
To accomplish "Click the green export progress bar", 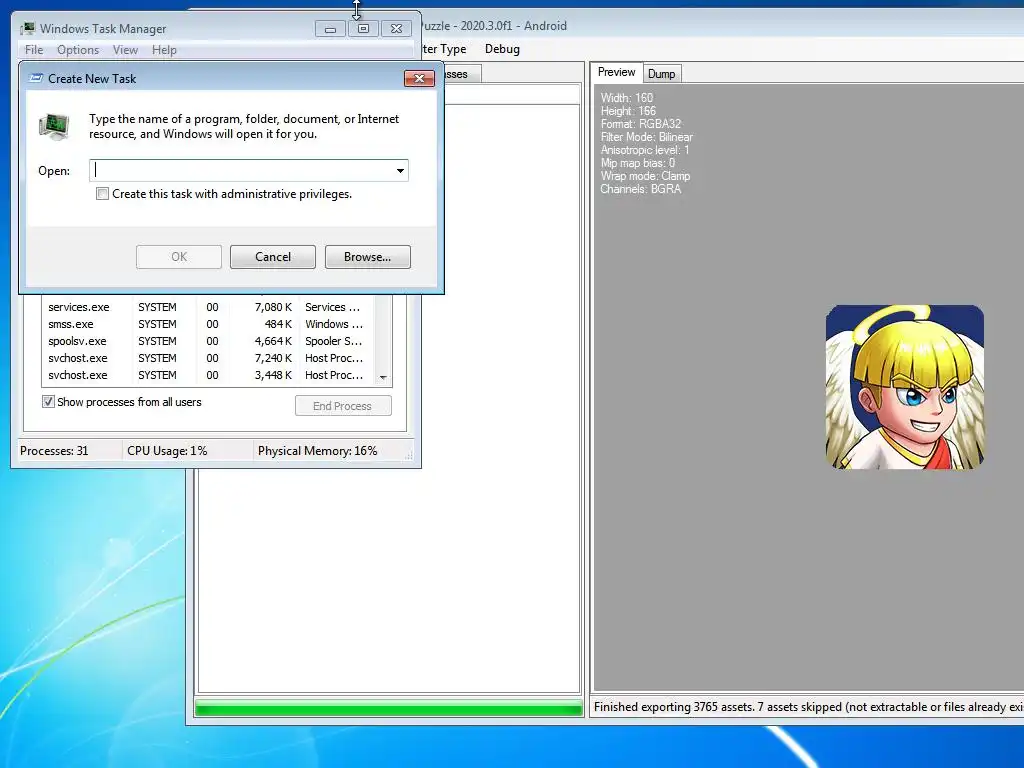I will pyautogui.click(x=389, y=709).
